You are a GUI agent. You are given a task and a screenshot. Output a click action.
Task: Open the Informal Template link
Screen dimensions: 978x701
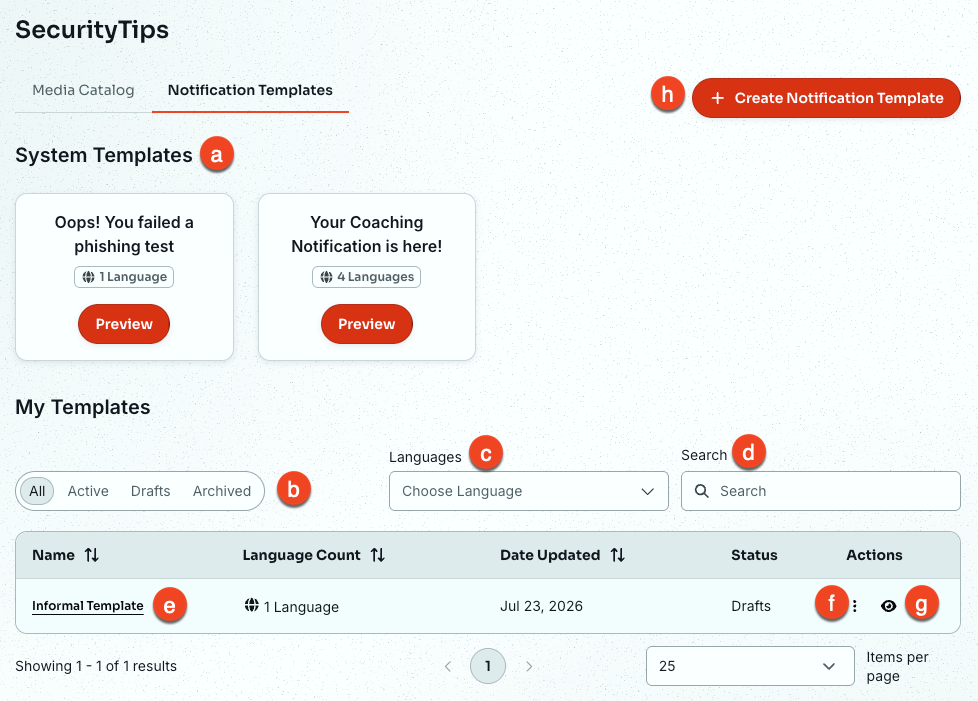pyautogui.click(x=87, y=606)
